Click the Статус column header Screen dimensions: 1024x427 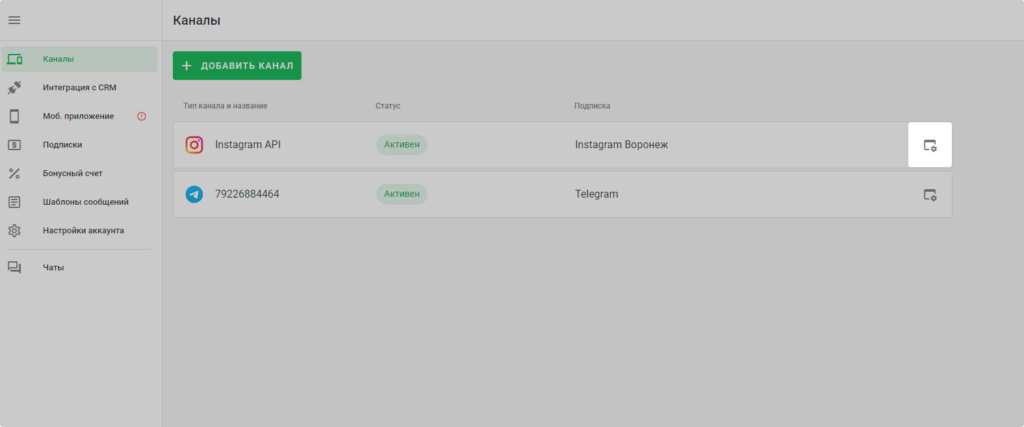(x=388, y=105)
